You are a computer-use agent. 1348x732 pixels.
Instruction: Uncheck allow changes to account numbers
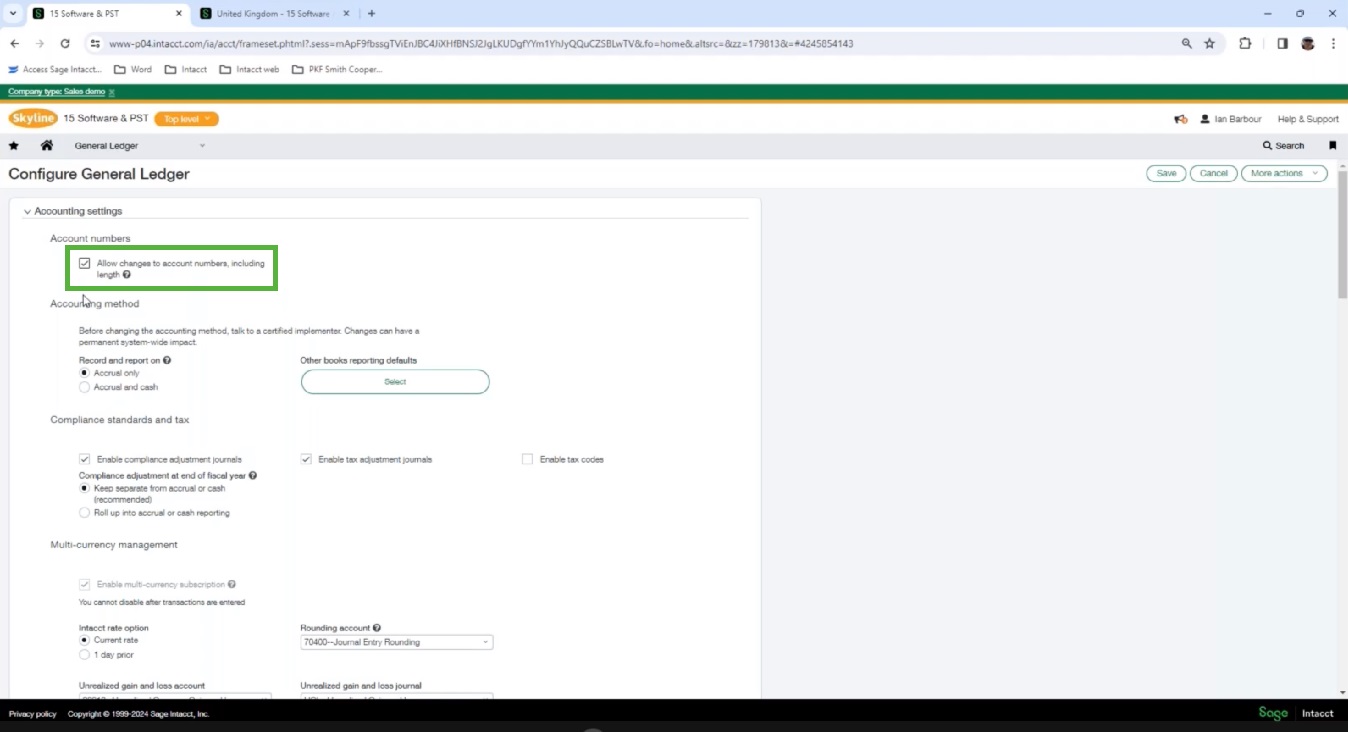tap(84, 262)
